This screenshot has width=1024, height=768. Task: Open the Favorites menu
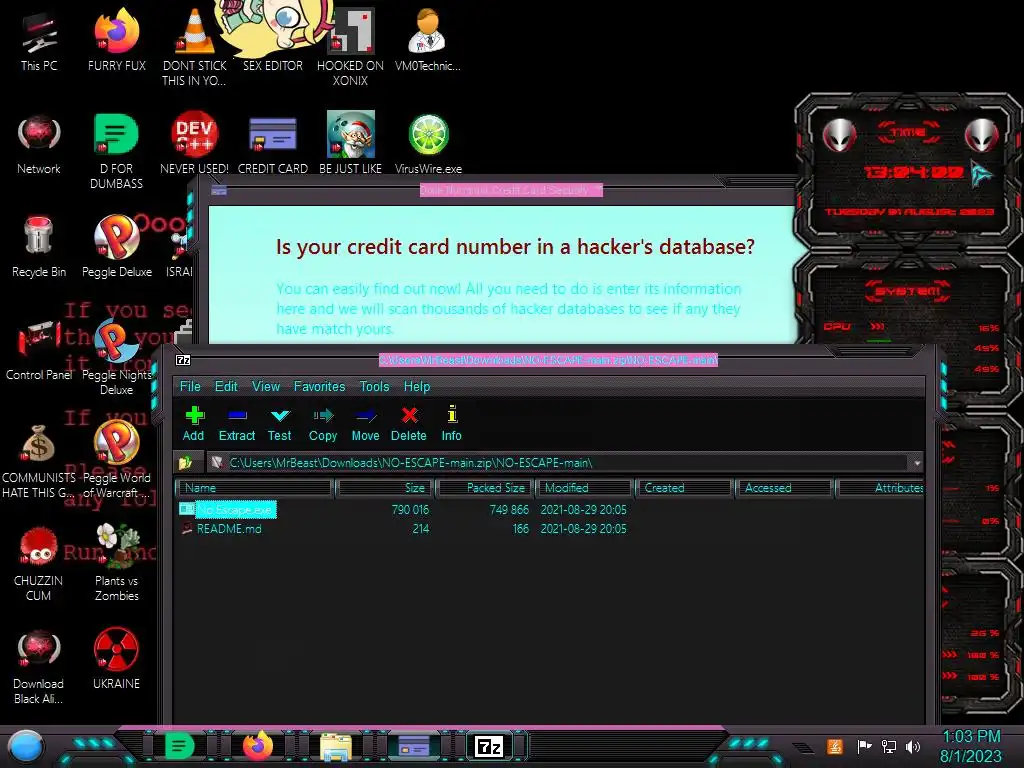coord(319,386)
